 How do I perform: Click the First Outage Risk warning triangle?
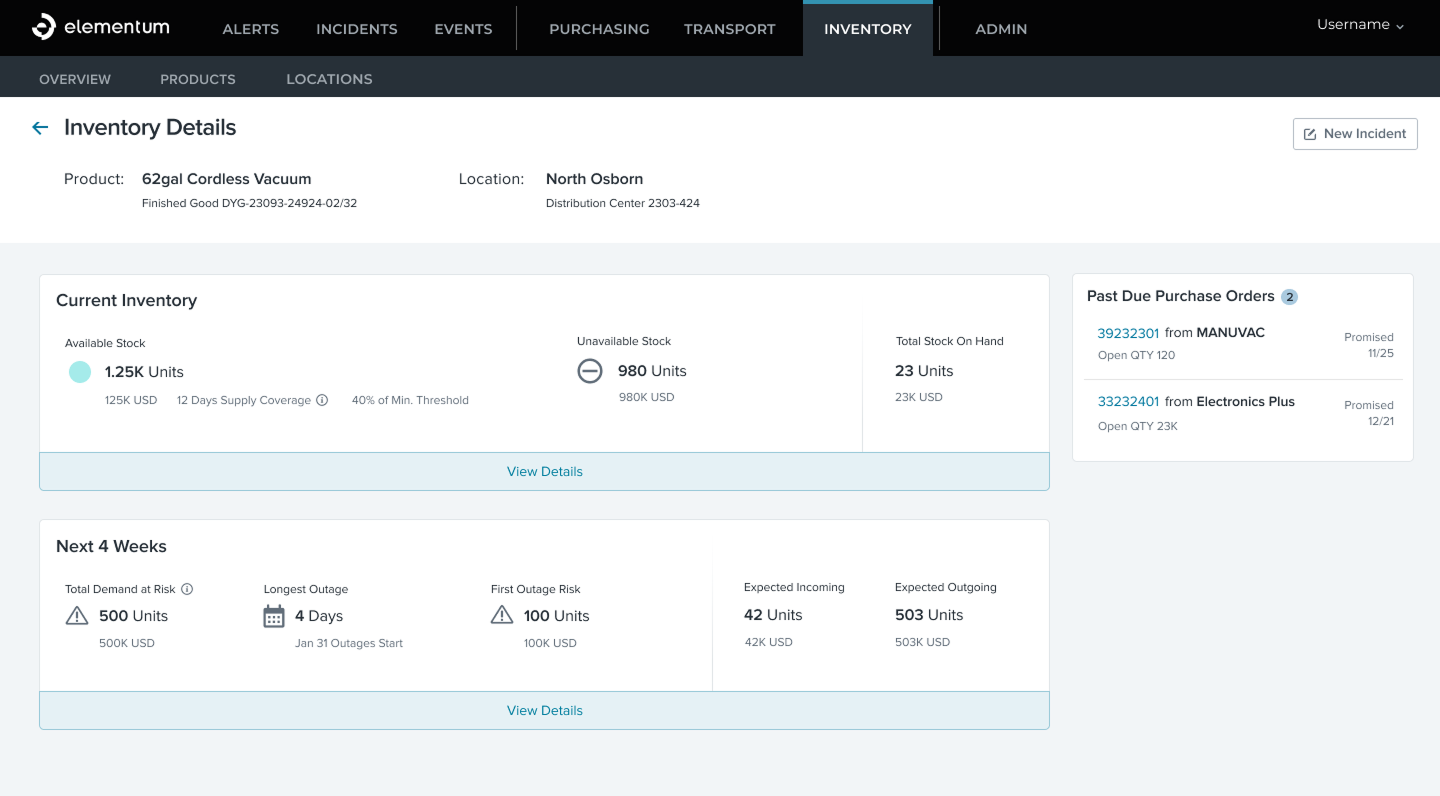coord(502,615)
